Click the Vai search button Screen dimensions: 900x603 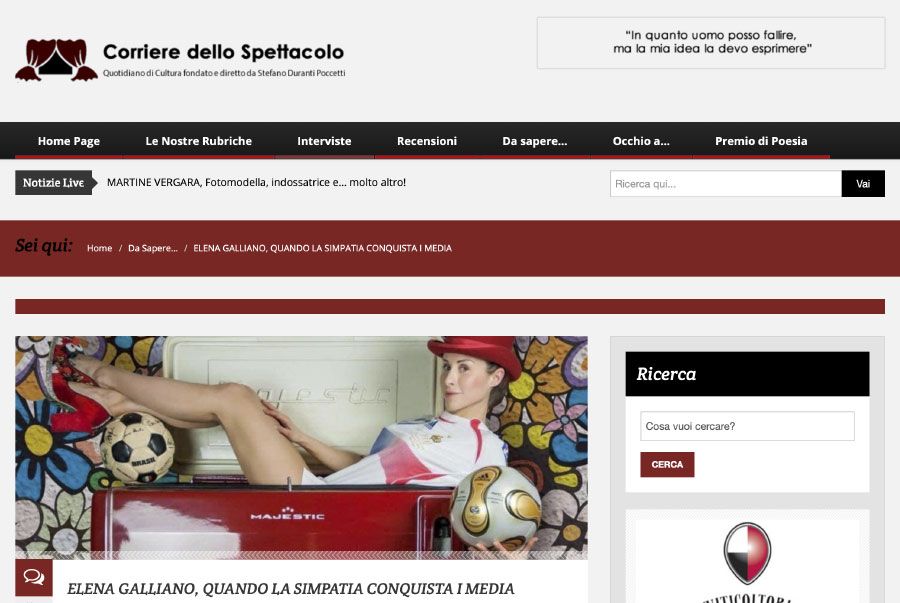(x=863, y=184)
